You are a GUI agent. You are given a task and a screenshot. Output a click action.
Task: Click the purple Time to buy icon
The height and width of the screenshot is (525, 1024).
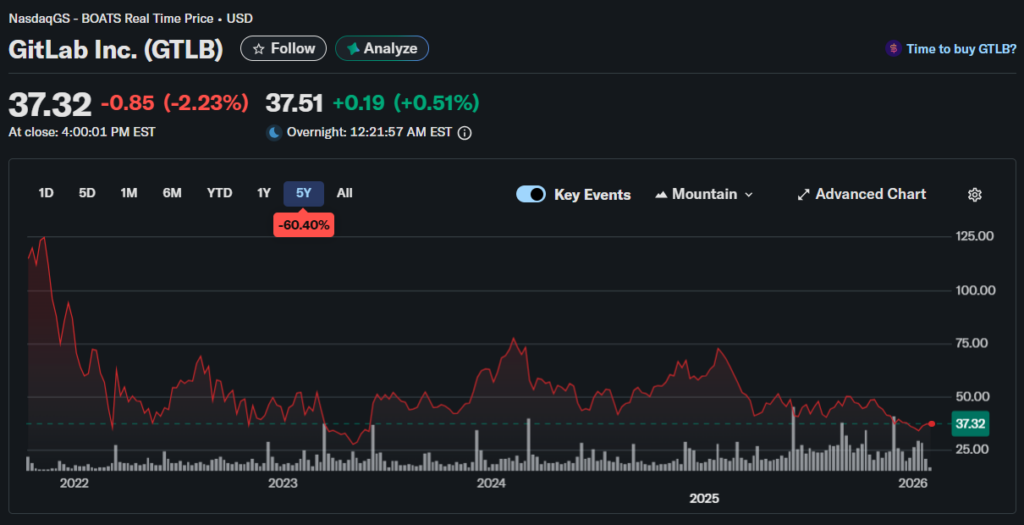(892, 49)
